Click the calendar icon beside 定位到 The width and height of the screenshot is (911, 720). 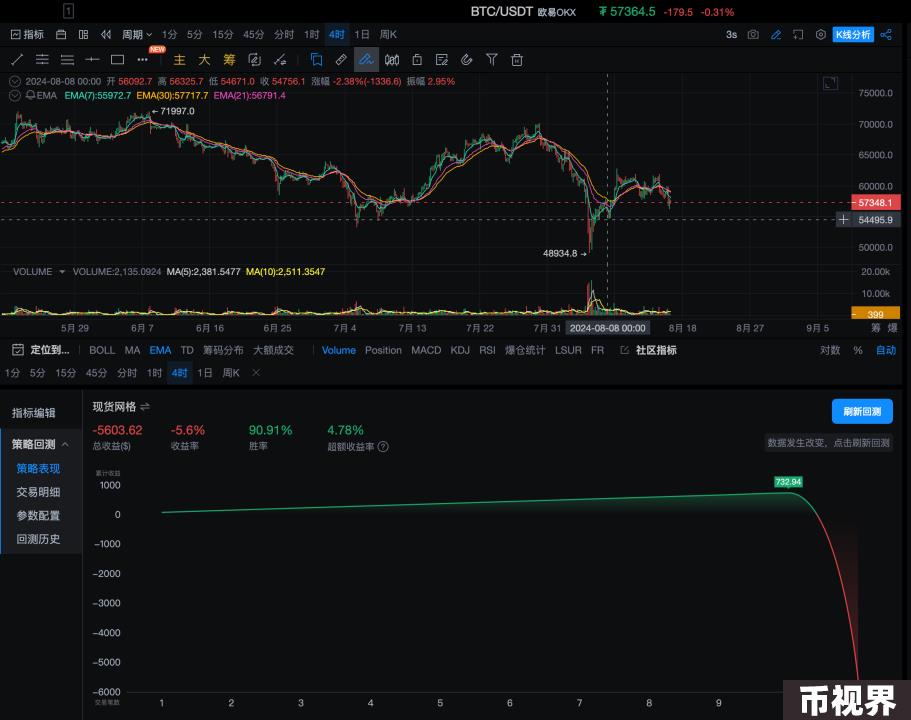click(18, 350)
